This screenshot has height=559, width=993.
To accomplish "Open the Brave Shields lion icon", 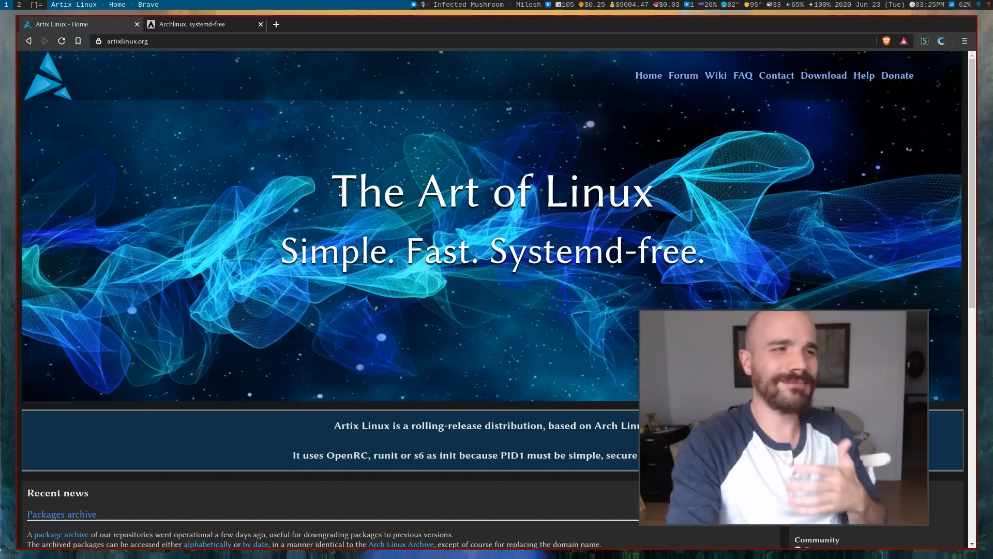I will pos(887,41).
